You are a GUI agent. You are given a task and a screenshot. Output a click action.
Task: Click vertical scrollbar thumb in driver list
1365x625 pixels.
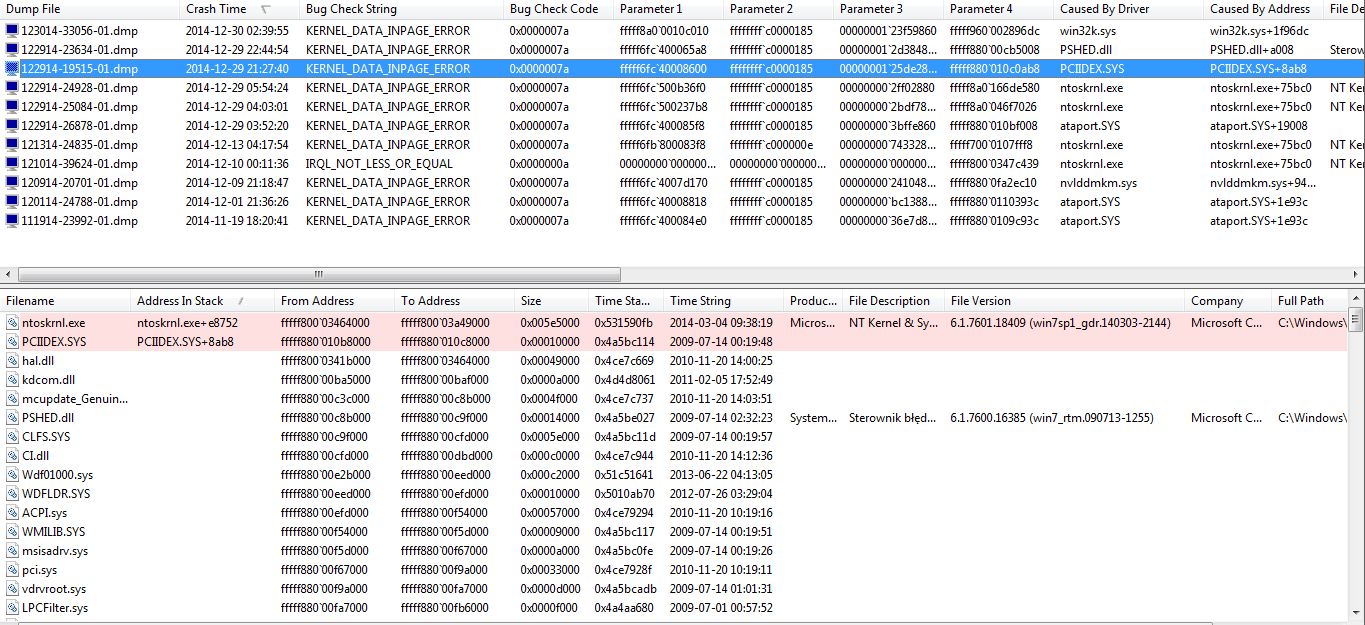click(x=1357, y=320)
